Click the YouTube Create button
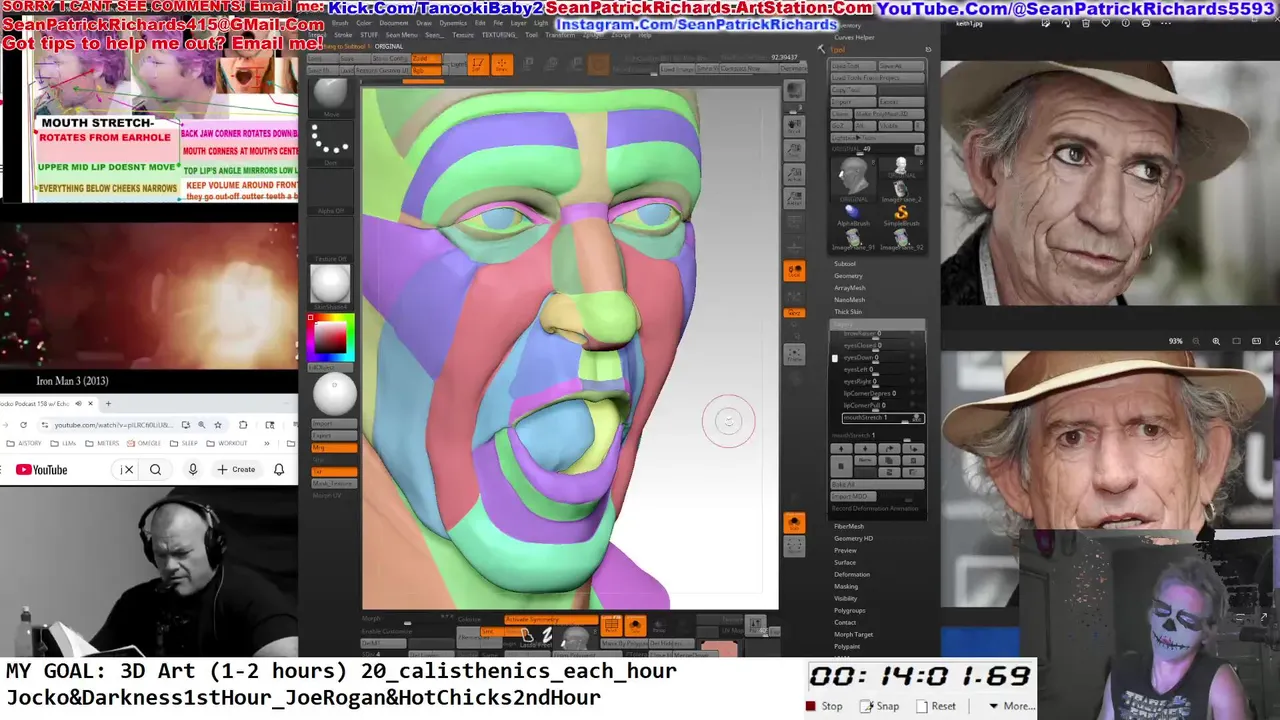The height and width of the screenshot is (720, 1280). point(236,470)
